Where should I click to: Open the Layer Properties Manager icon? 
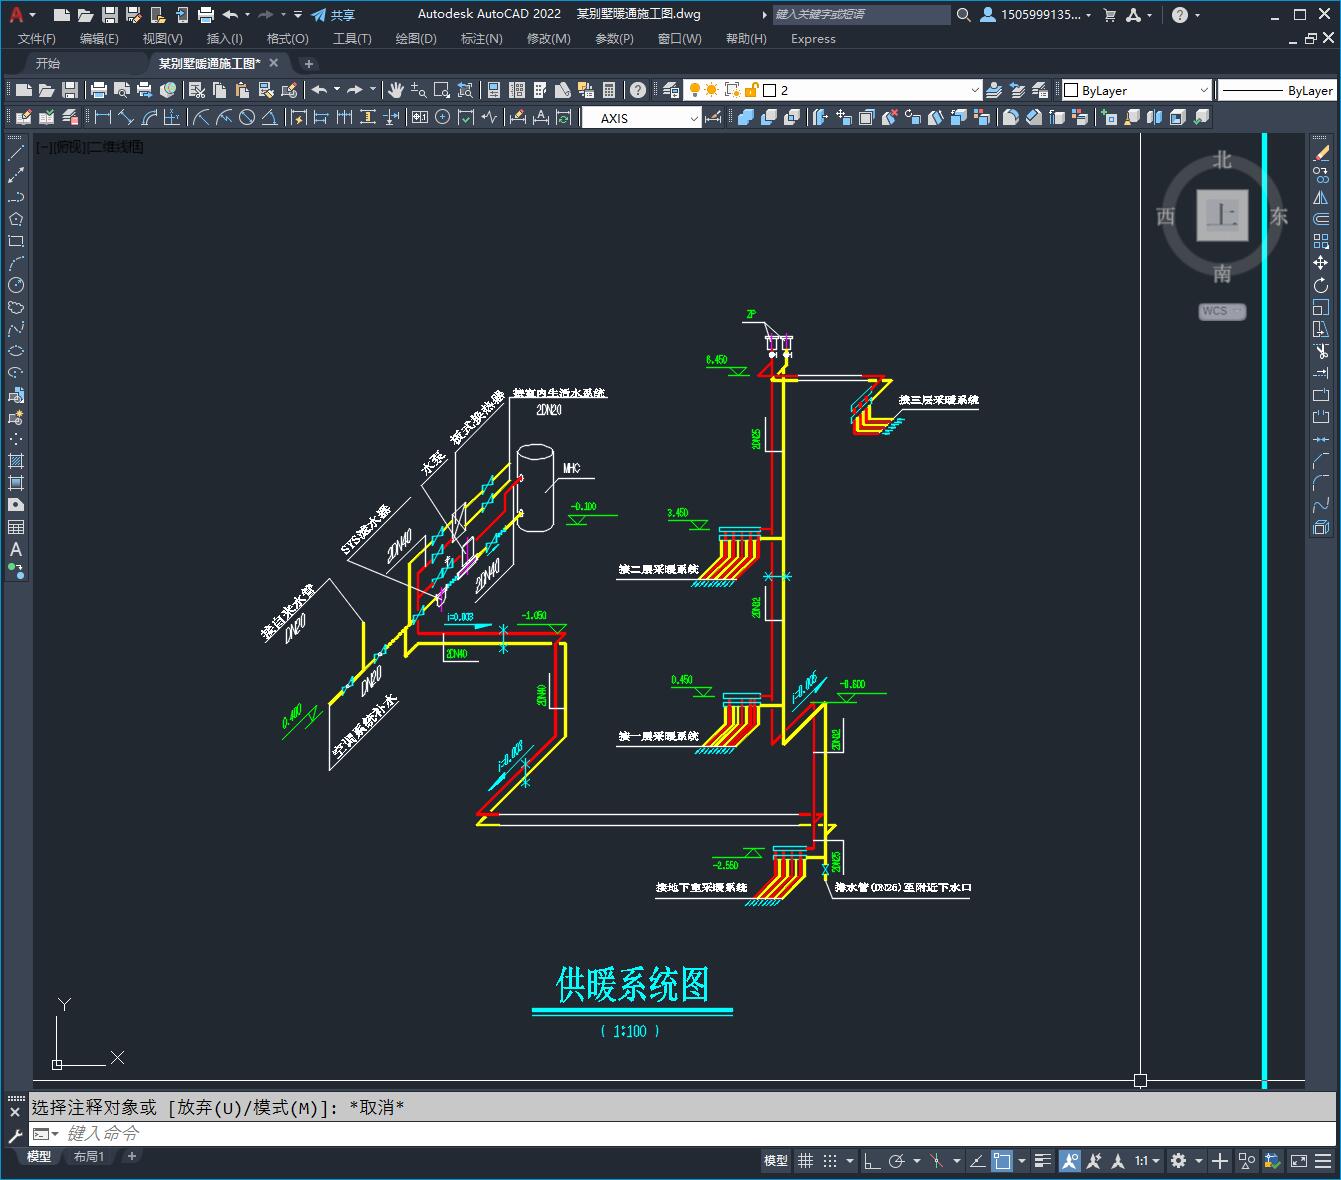[670, 90]
